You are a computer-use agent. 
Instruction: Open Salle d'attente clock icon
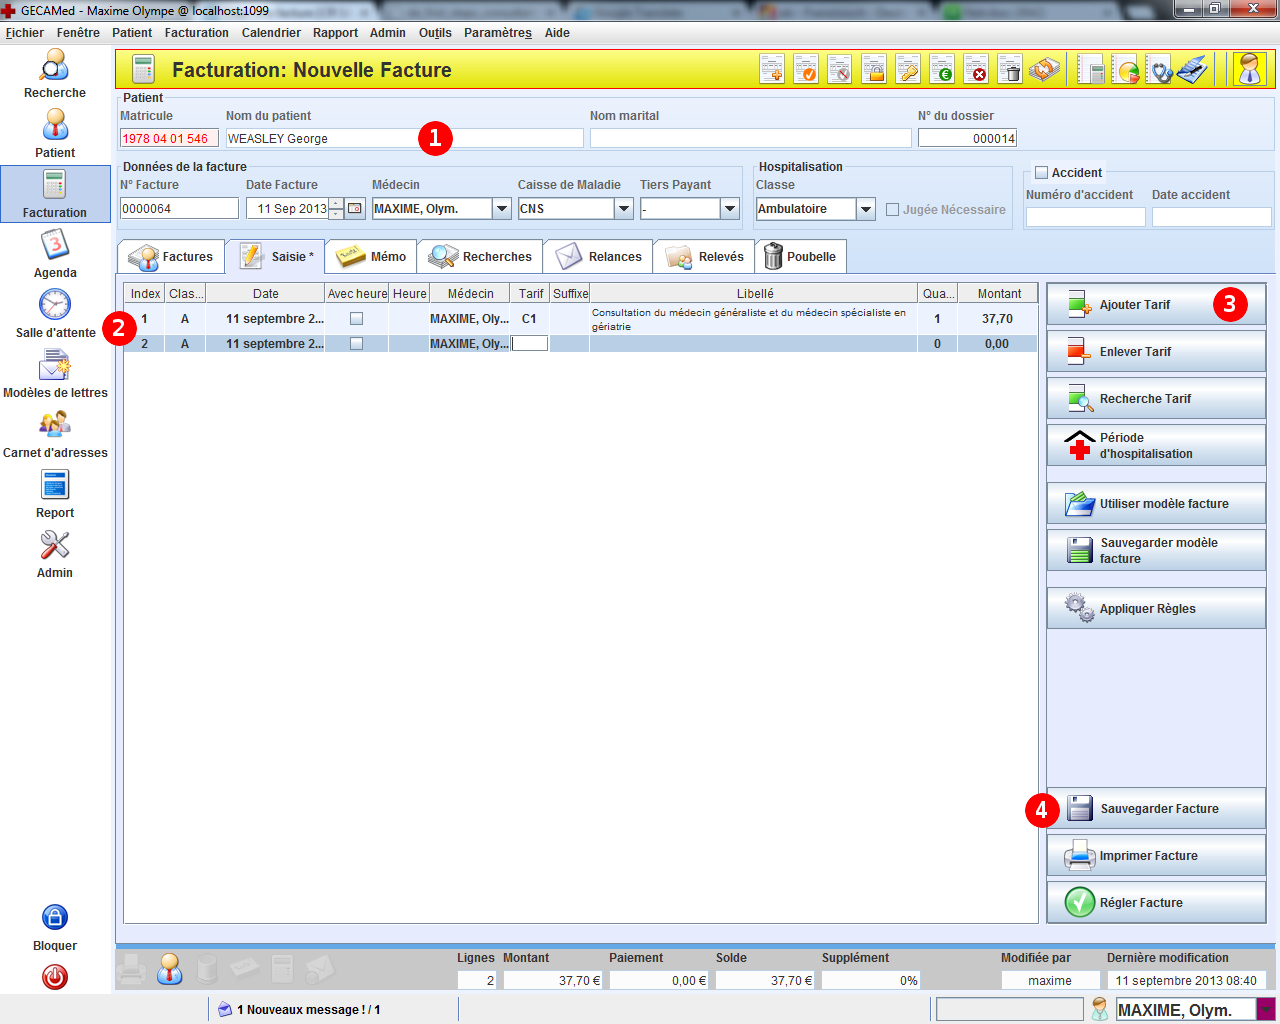click(x=54, y=305)
